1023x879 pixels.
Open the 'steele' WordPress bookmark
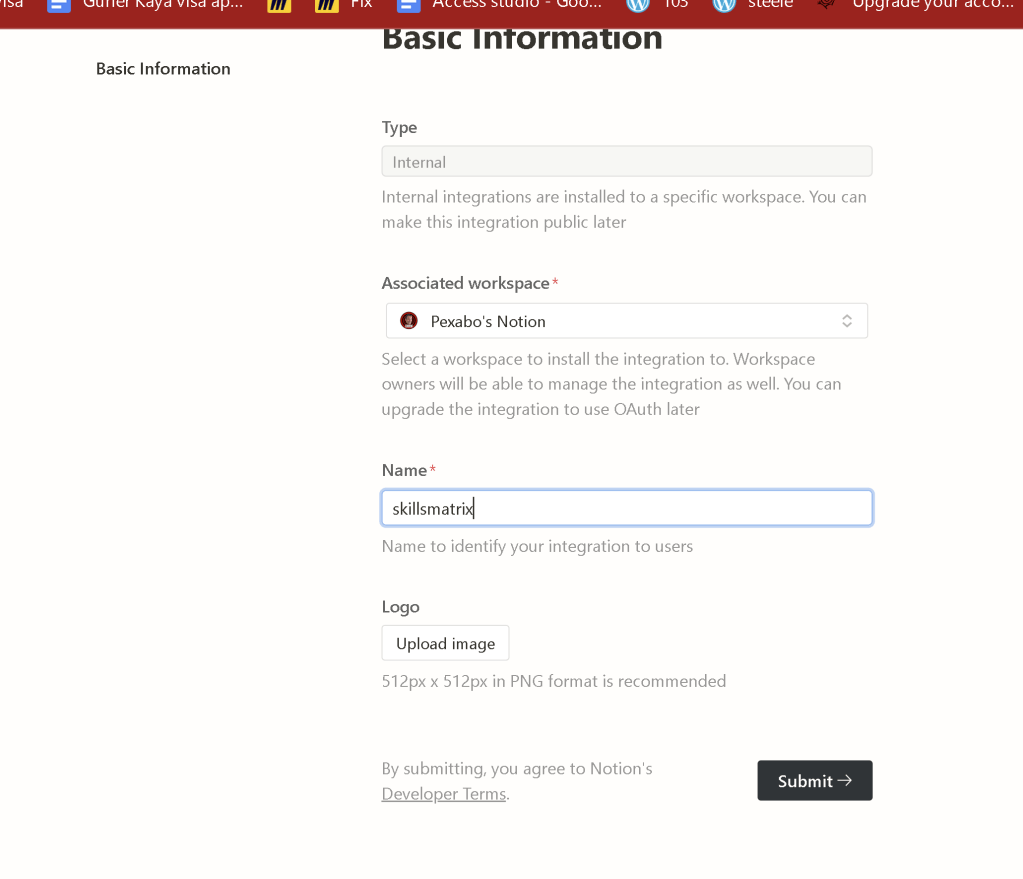pos(753,5)
